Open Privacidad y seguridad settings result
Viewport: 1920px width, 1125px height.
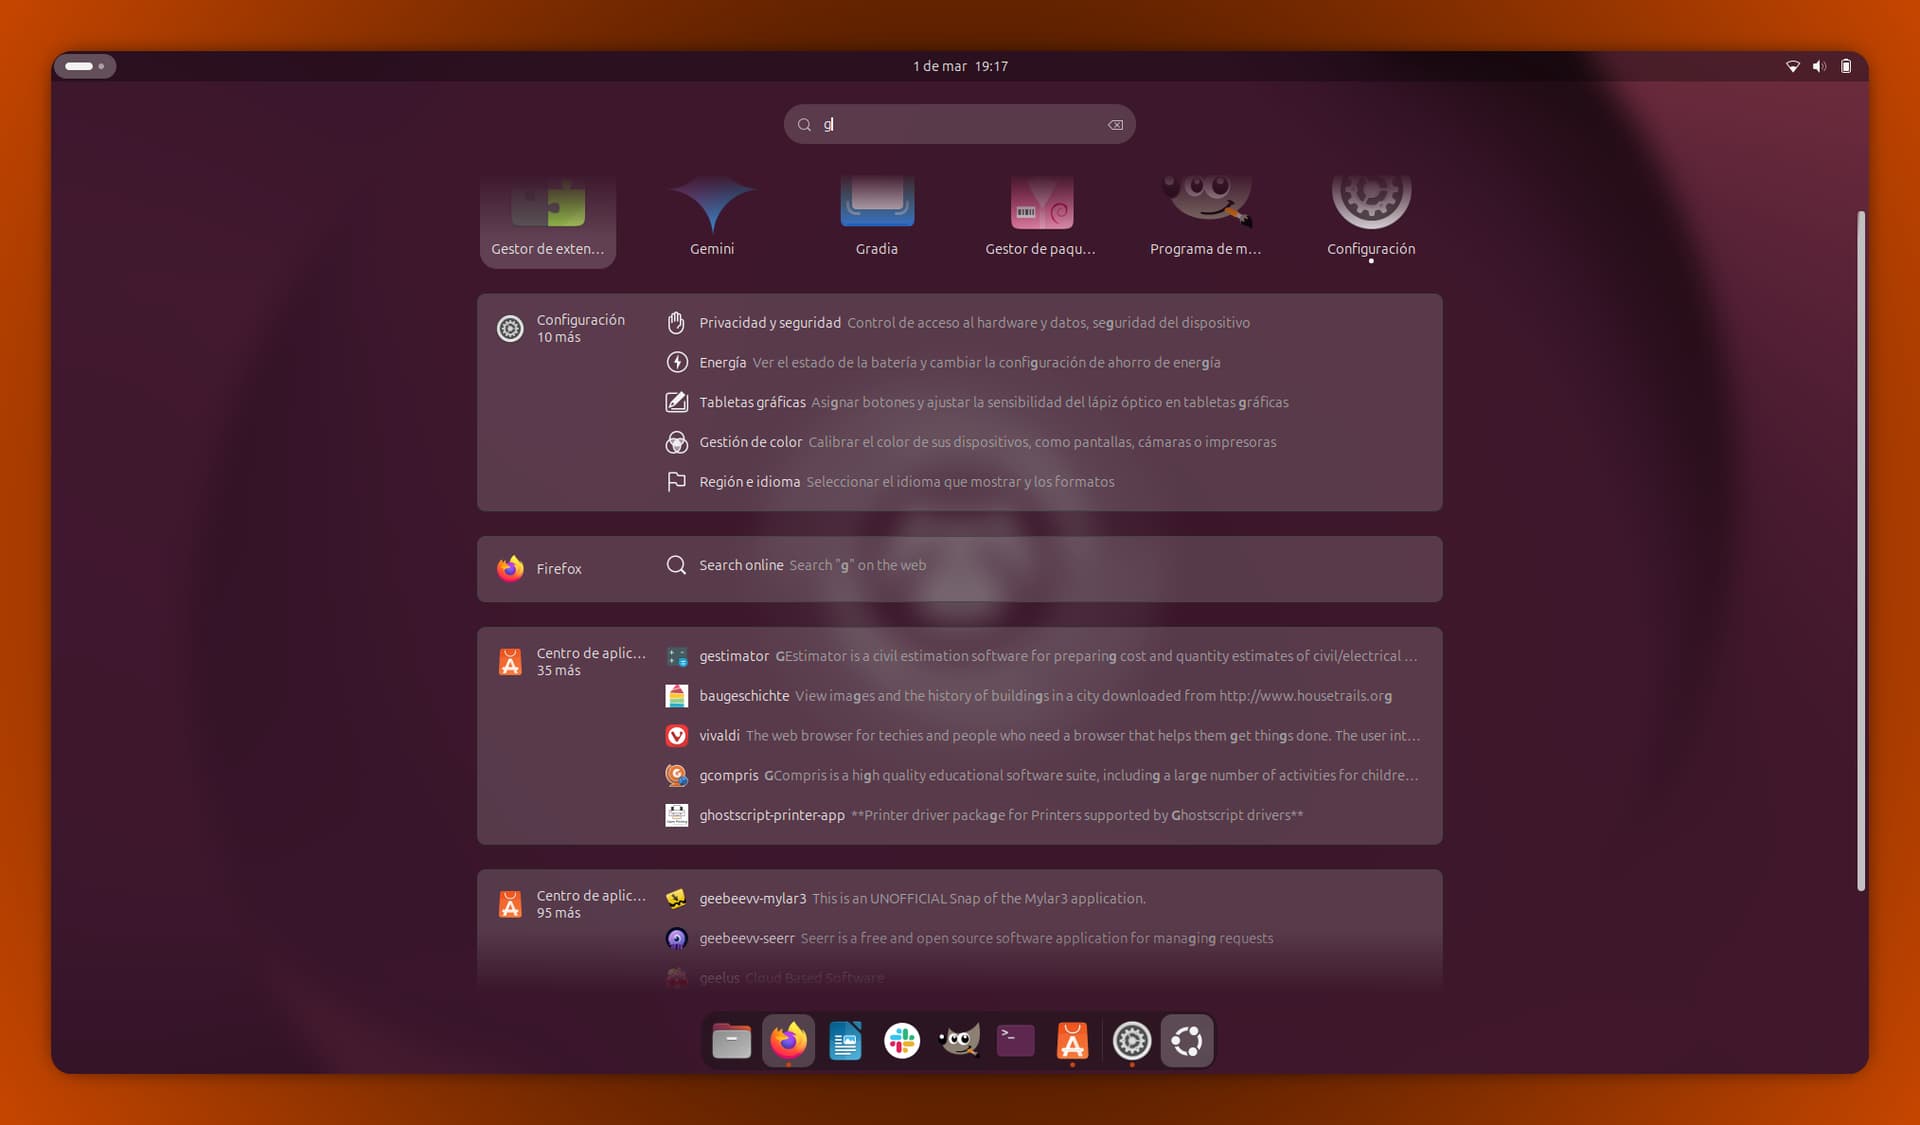click(769, 323)
